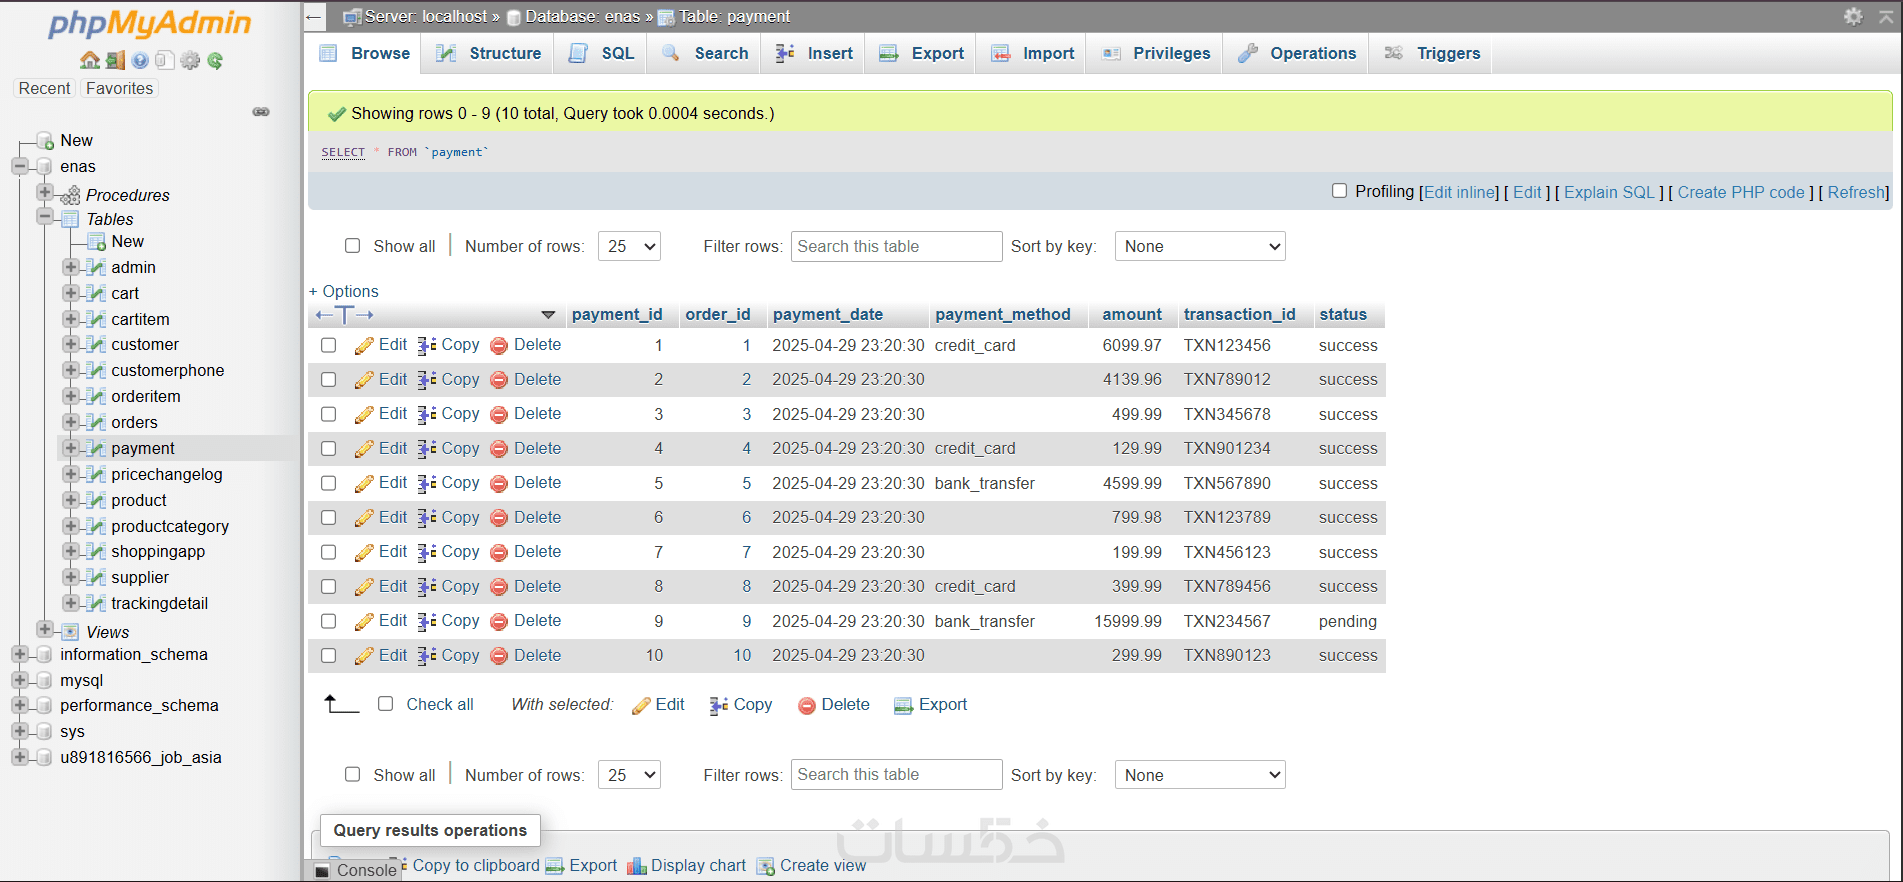Open phpMyAdmin documentation question-mark icon
Image resolution: width=1903 pixels, height=882 pixels.
coord(140,60)
